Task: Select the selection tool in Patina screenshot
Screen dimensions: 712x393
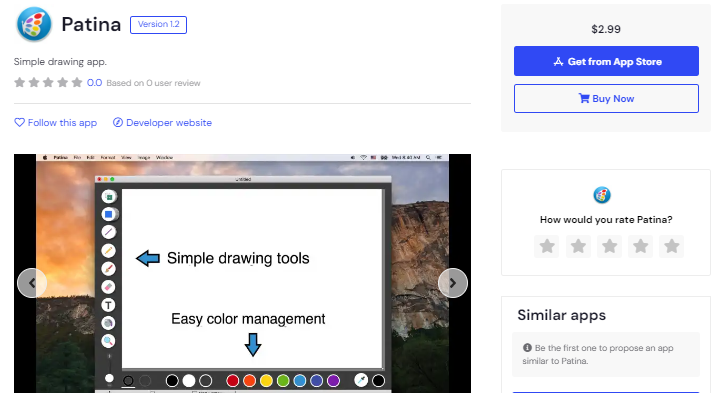Action: click(109, 197)
